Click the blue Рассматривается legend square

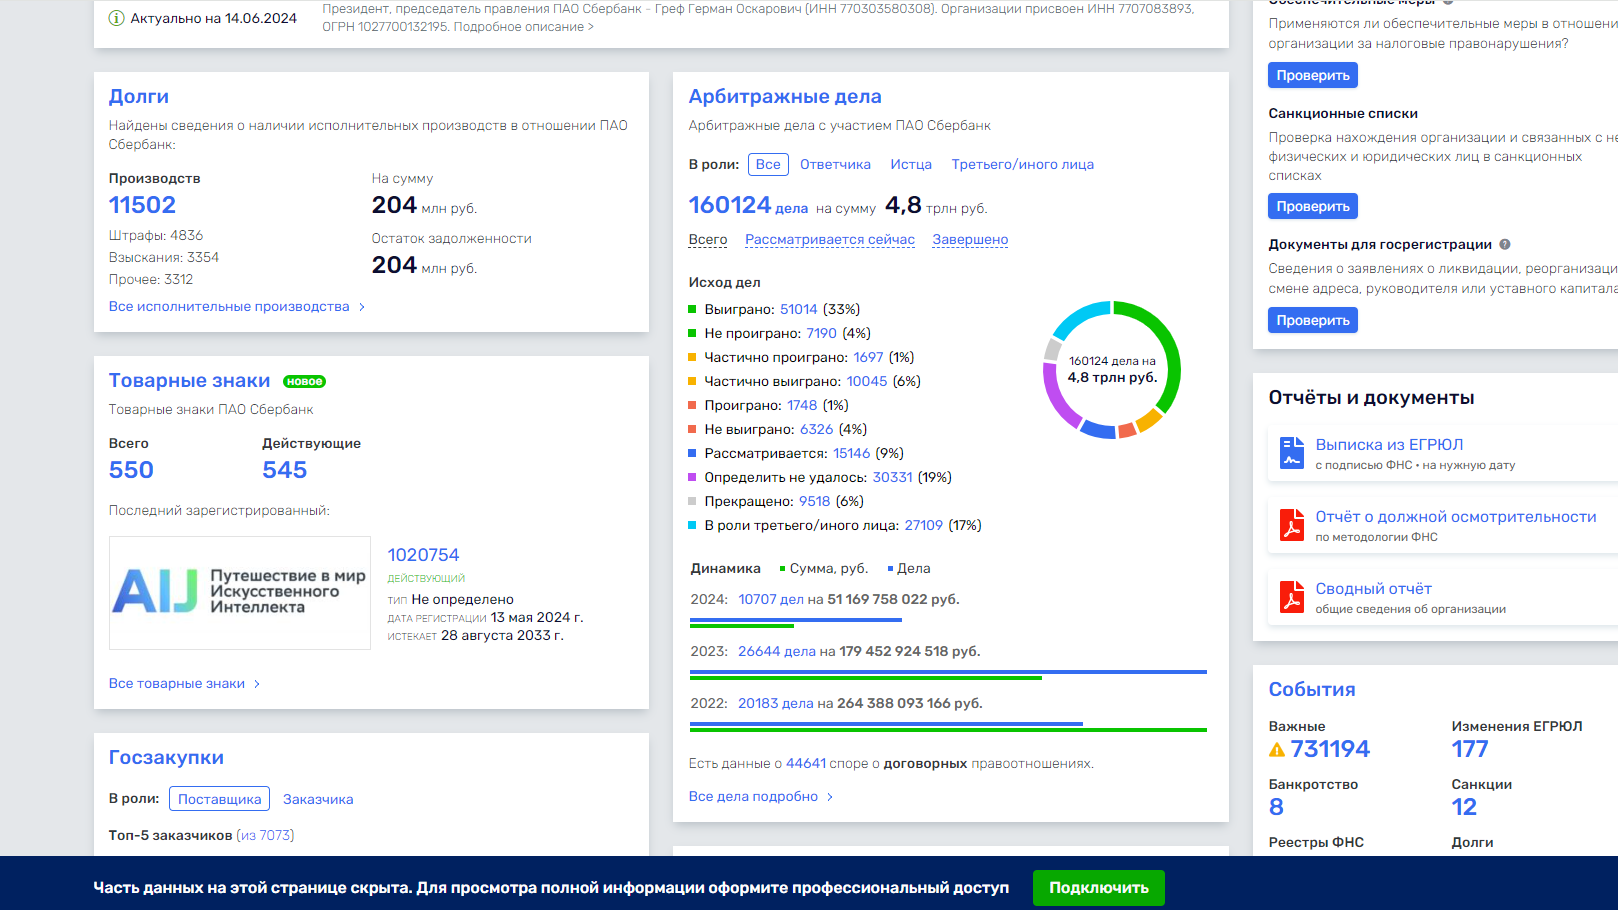[693, 453]
